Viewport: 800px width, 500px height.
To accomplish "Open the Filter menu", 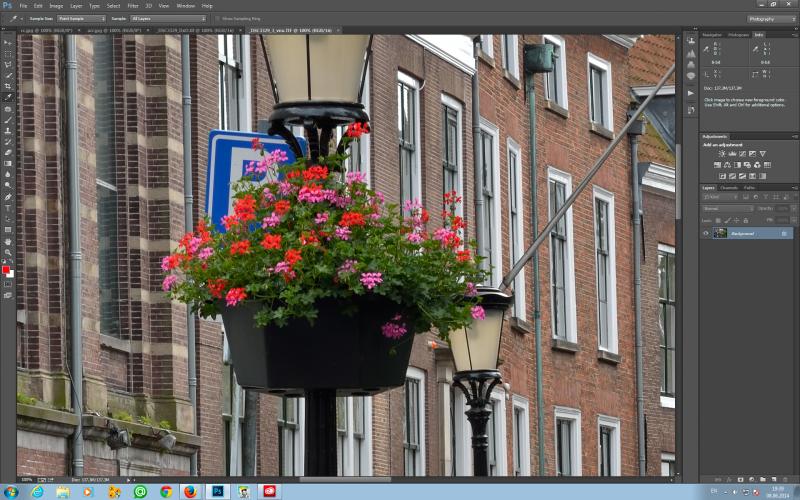I will click(133, 6).
